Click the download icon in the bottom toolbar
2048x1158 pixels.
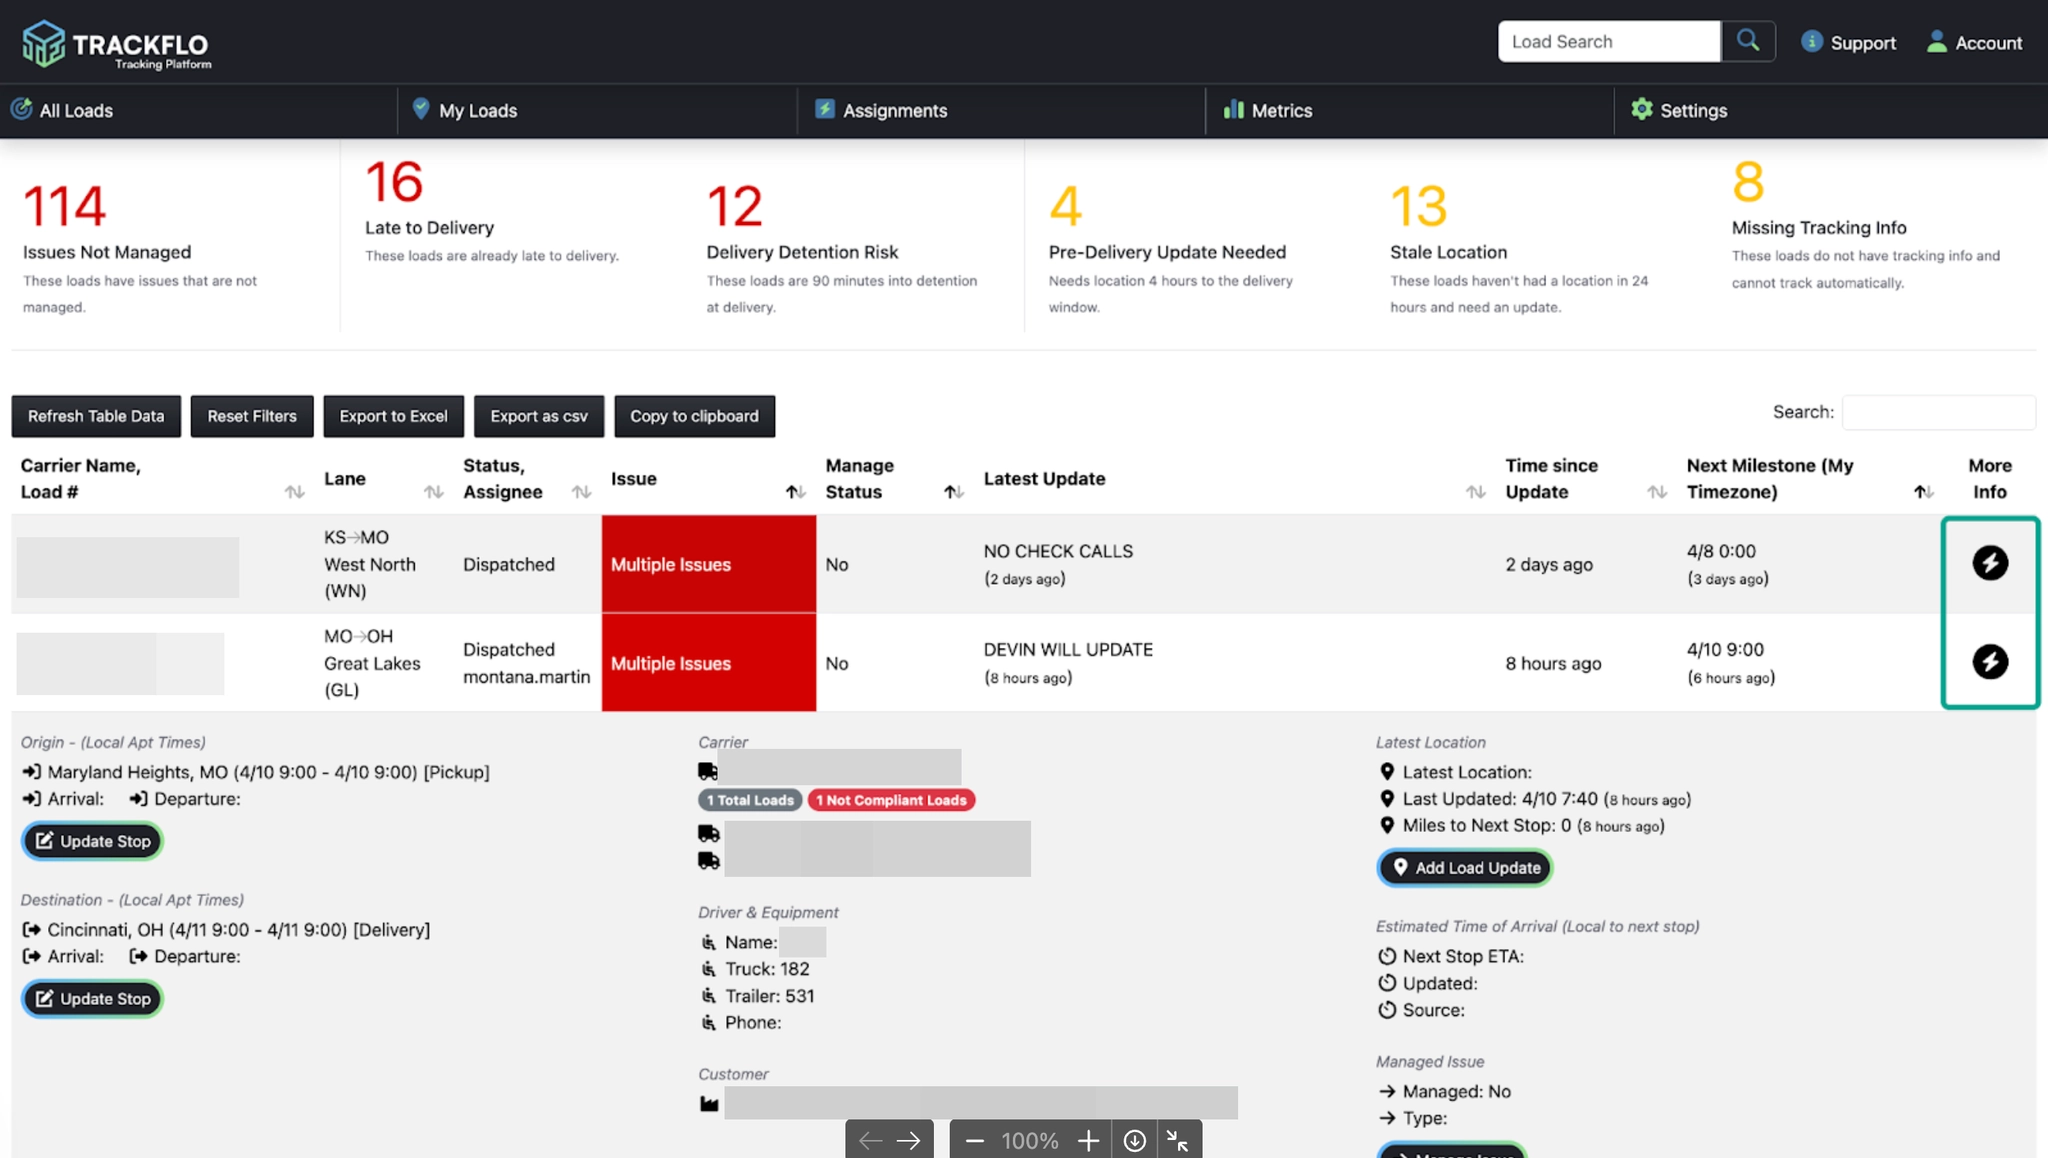click(x=1134, y=1140)
